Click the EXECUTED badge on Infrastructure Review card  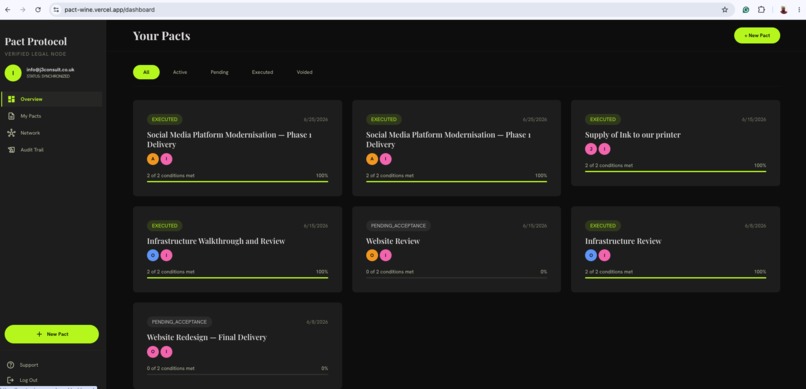[x=602, y=226]
